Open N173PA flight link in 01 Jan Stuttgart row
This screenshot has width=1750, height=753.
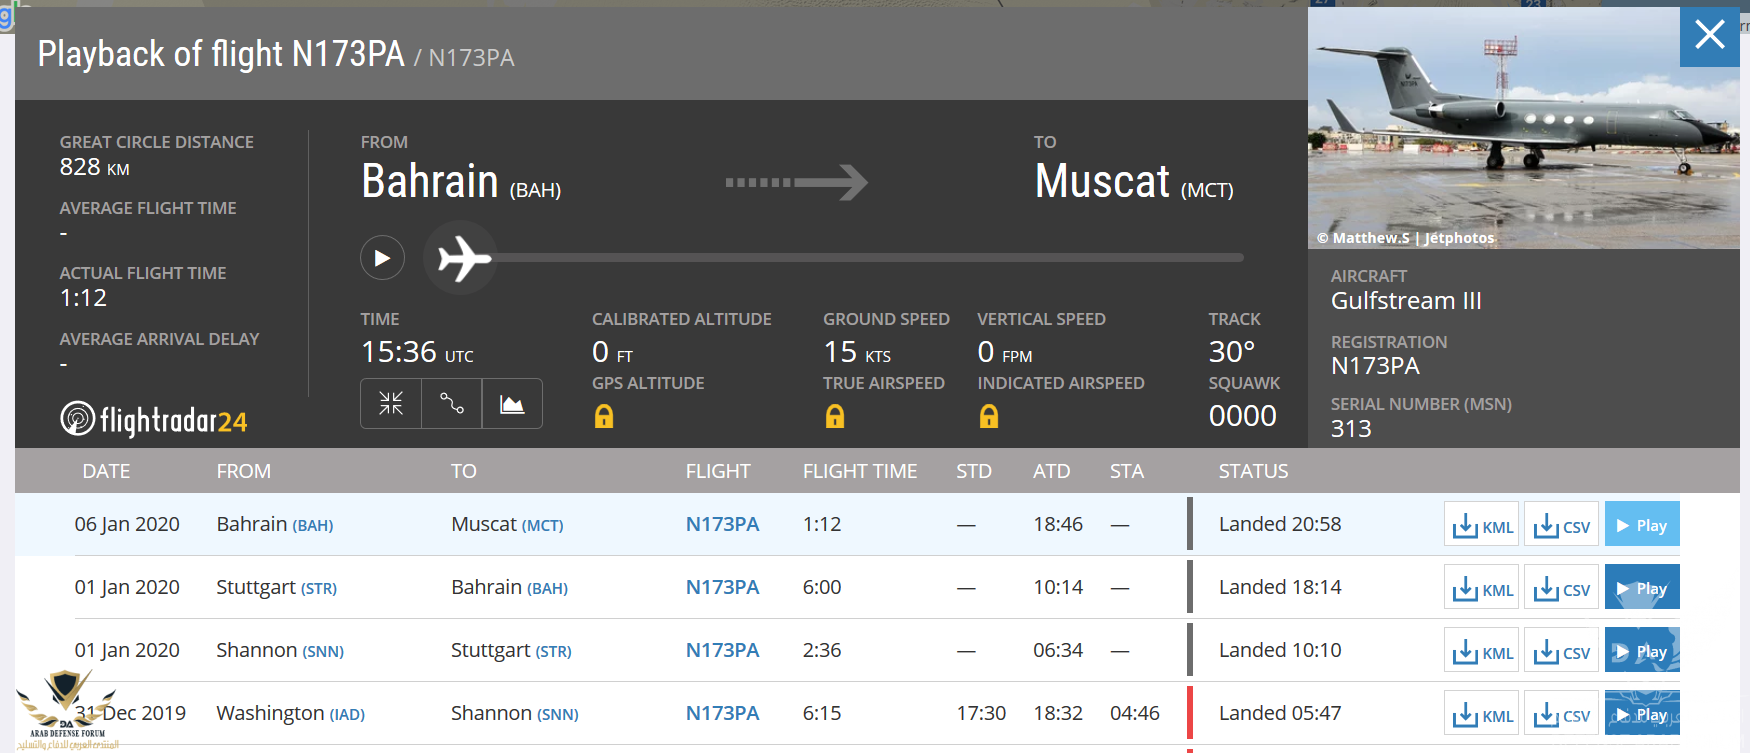tap(722, 588)
